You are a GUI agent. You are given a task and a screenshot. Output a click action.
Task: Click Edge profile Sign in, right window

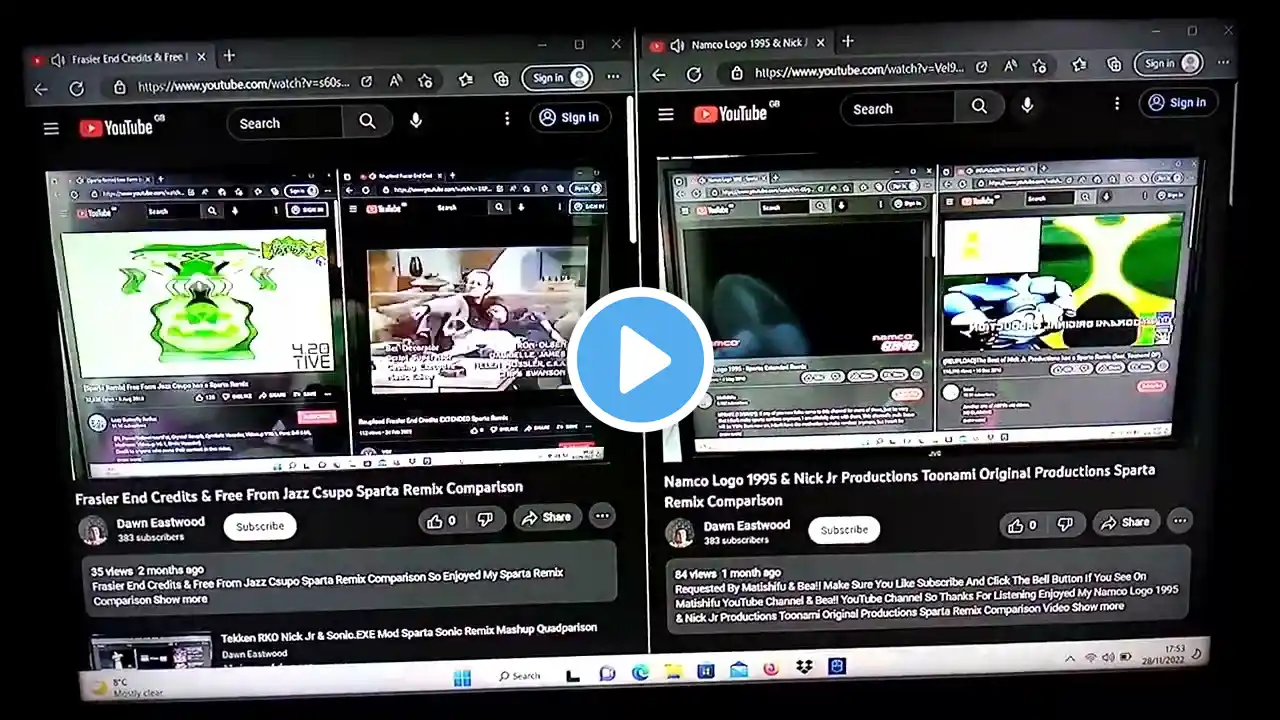point(1168,63)
